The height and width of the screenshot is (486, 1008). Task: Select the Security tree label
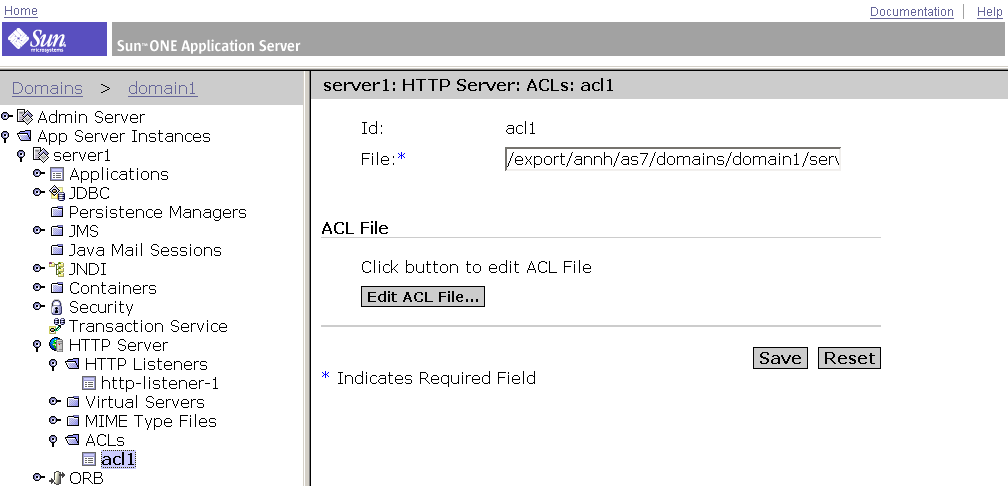(x=101, y=307)
